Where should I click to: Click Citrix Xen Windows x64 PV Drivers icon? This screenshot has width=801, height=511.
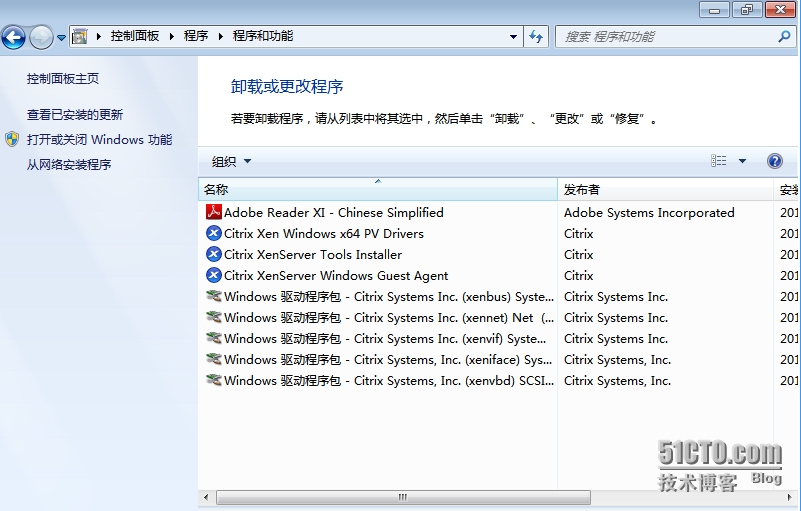pos(214,233)
